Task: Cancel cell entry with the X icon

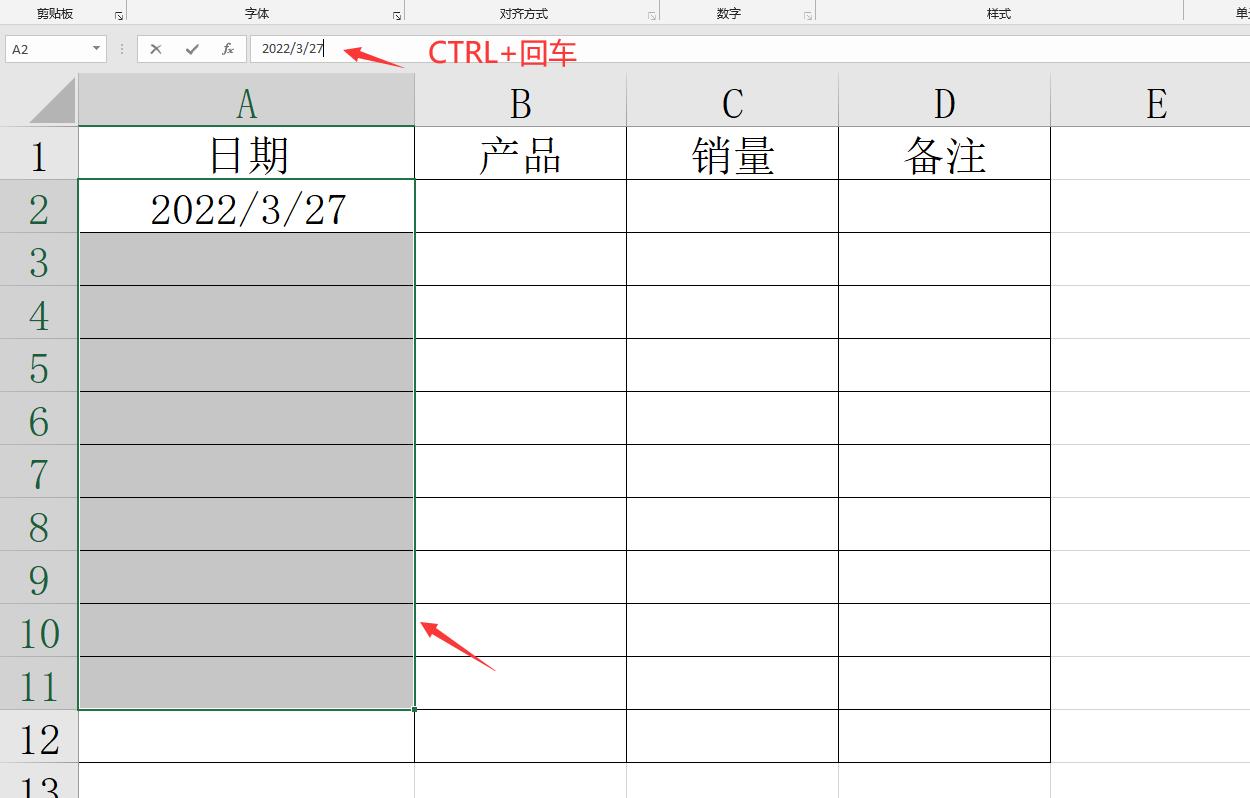Action: pos(155,47)
